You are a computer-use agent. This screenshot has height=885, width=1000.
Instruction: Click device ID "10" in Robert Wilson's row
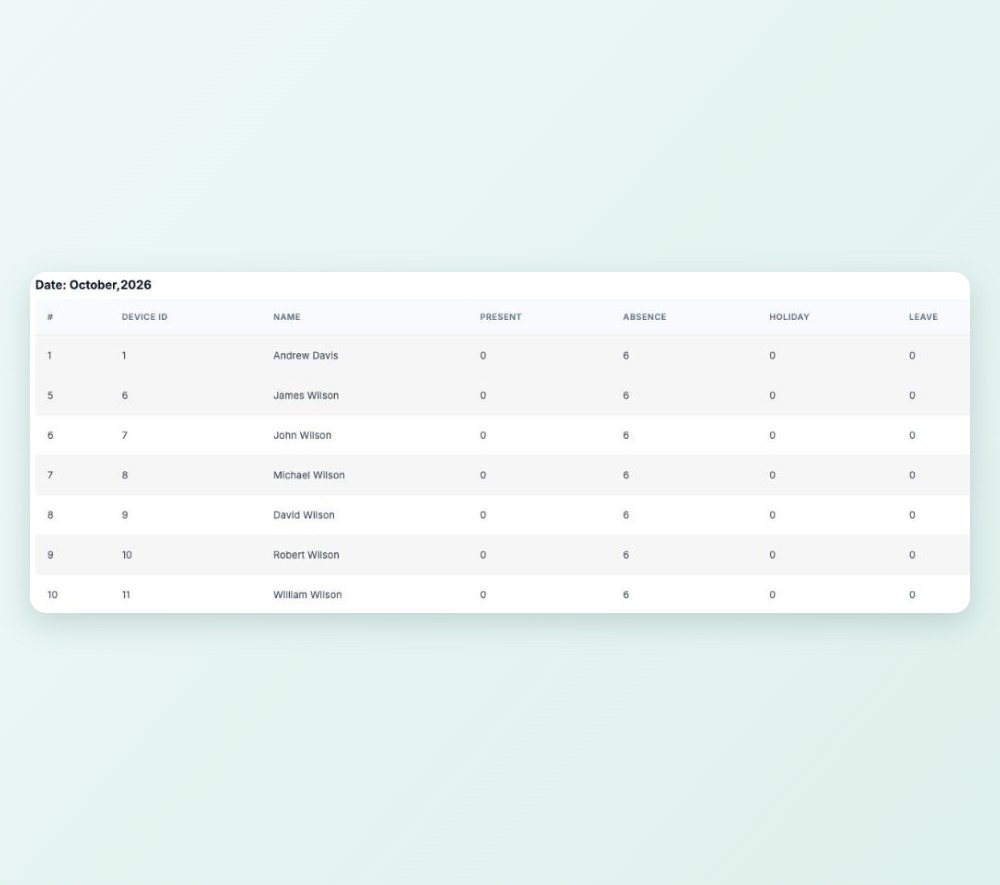pos(127,555)
